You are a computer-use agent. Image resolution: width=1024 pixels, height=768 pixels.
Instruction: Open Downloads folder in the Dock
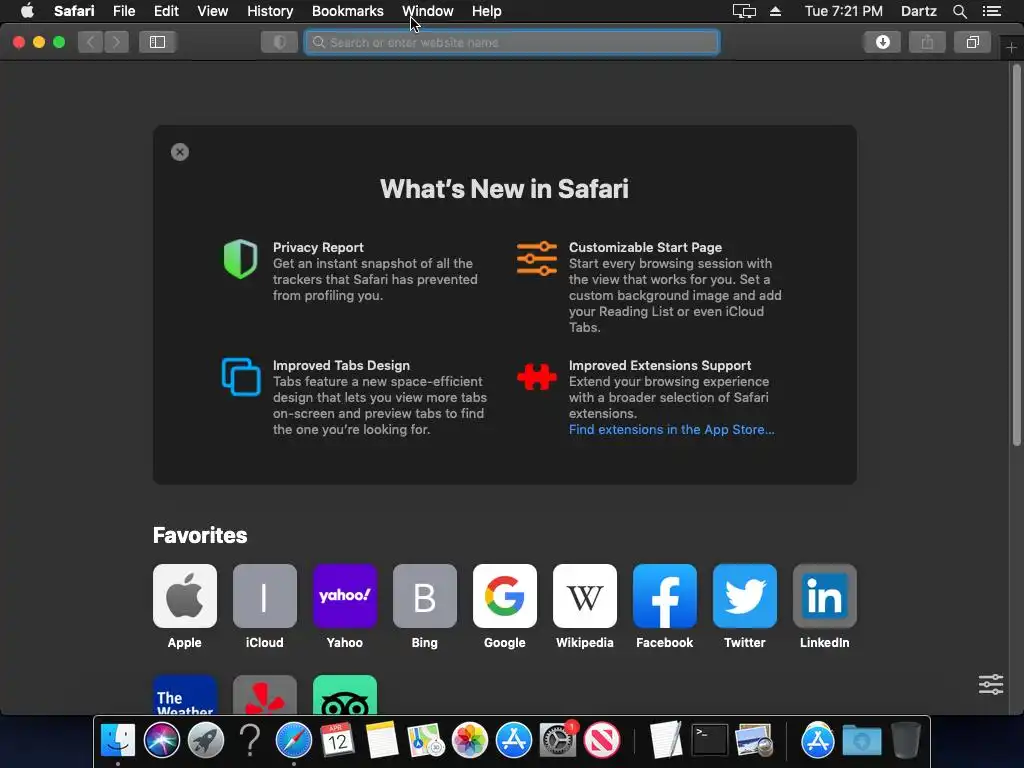[861, 740]
